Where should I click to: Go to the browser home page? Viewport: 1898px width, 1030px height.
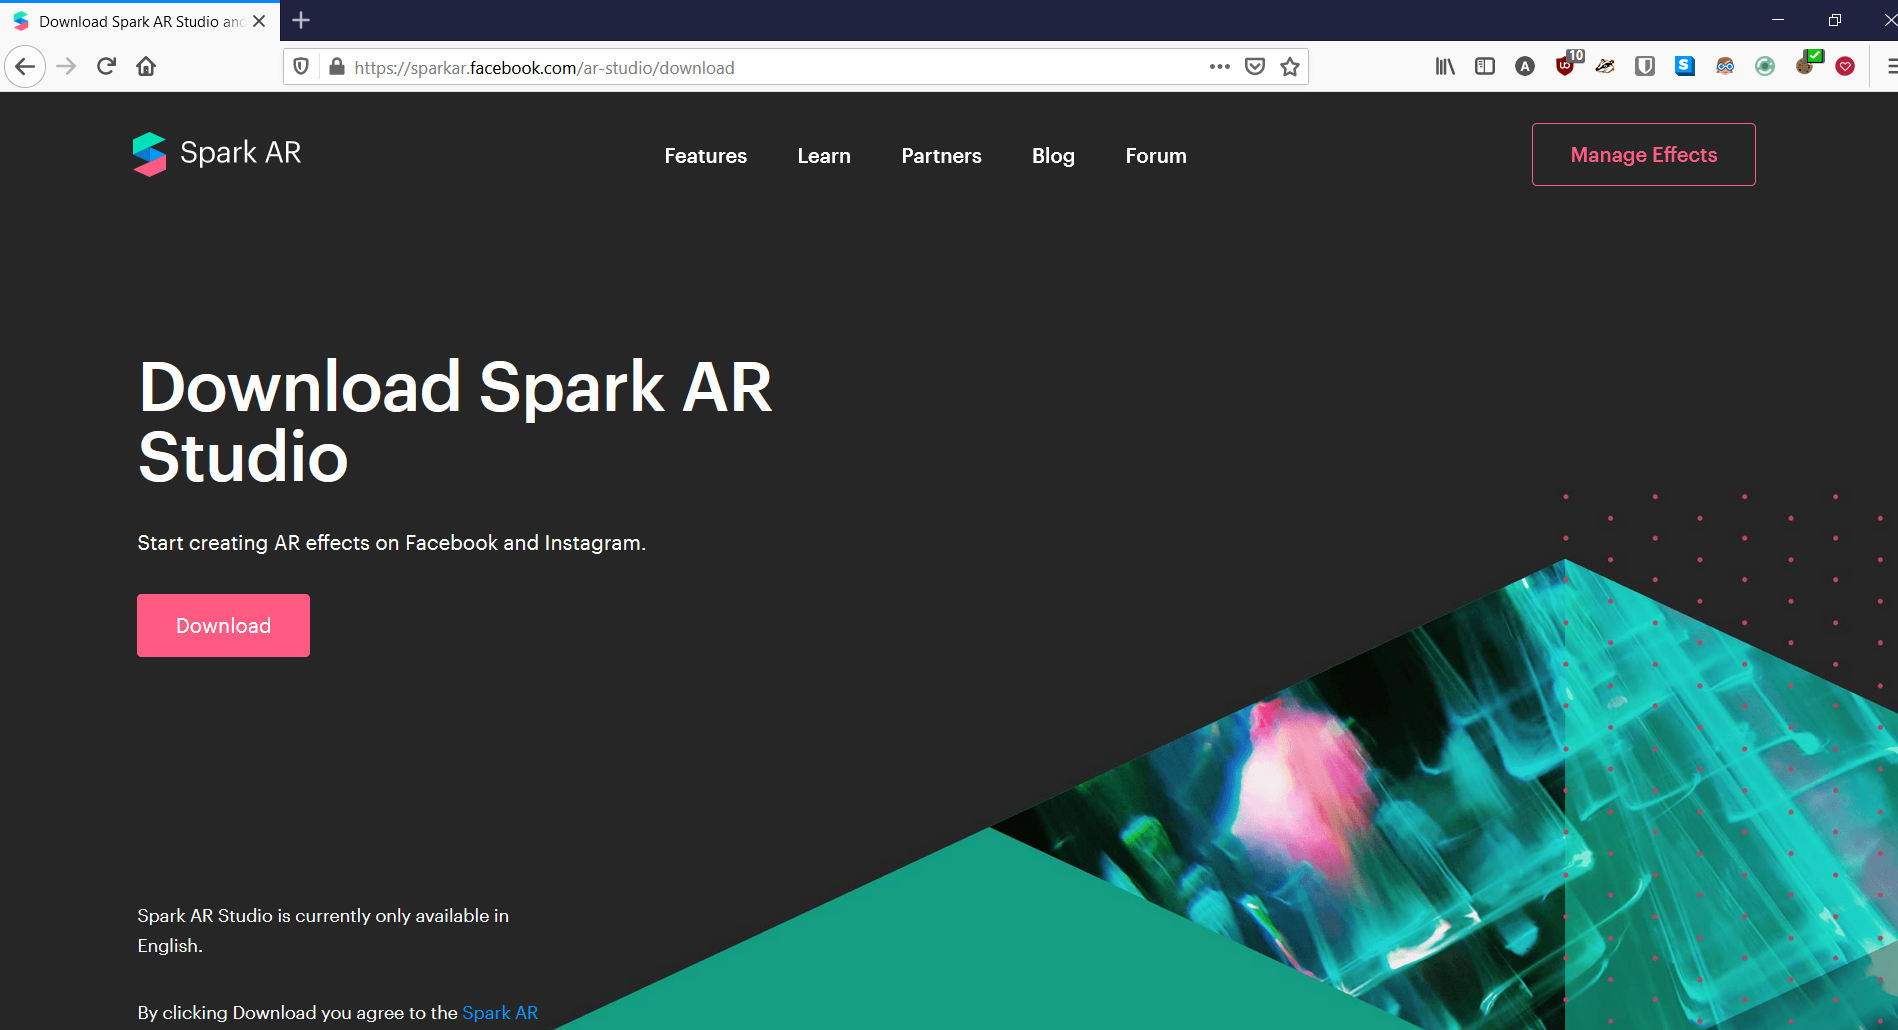(146, 66)
